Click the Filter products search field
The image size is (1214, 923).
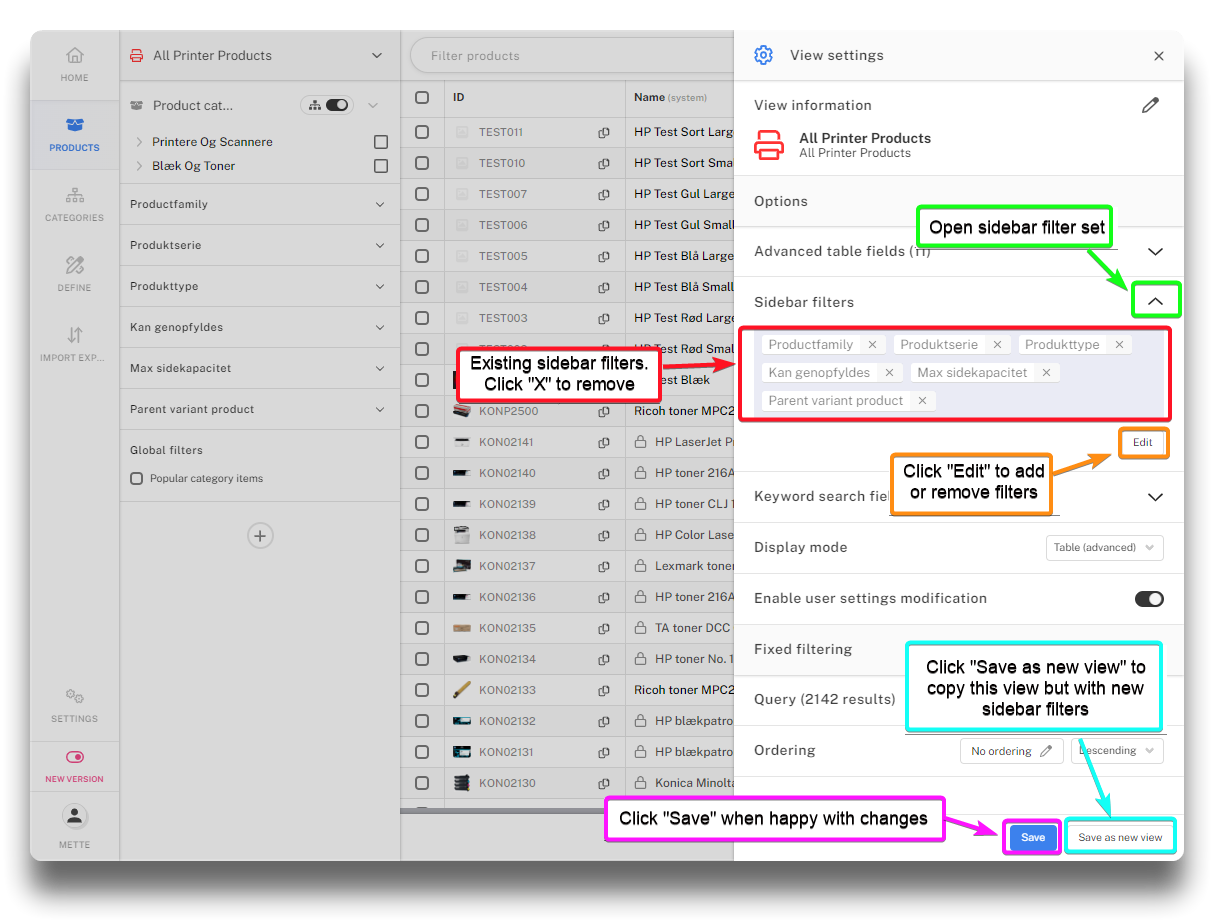tap(570, 56)
